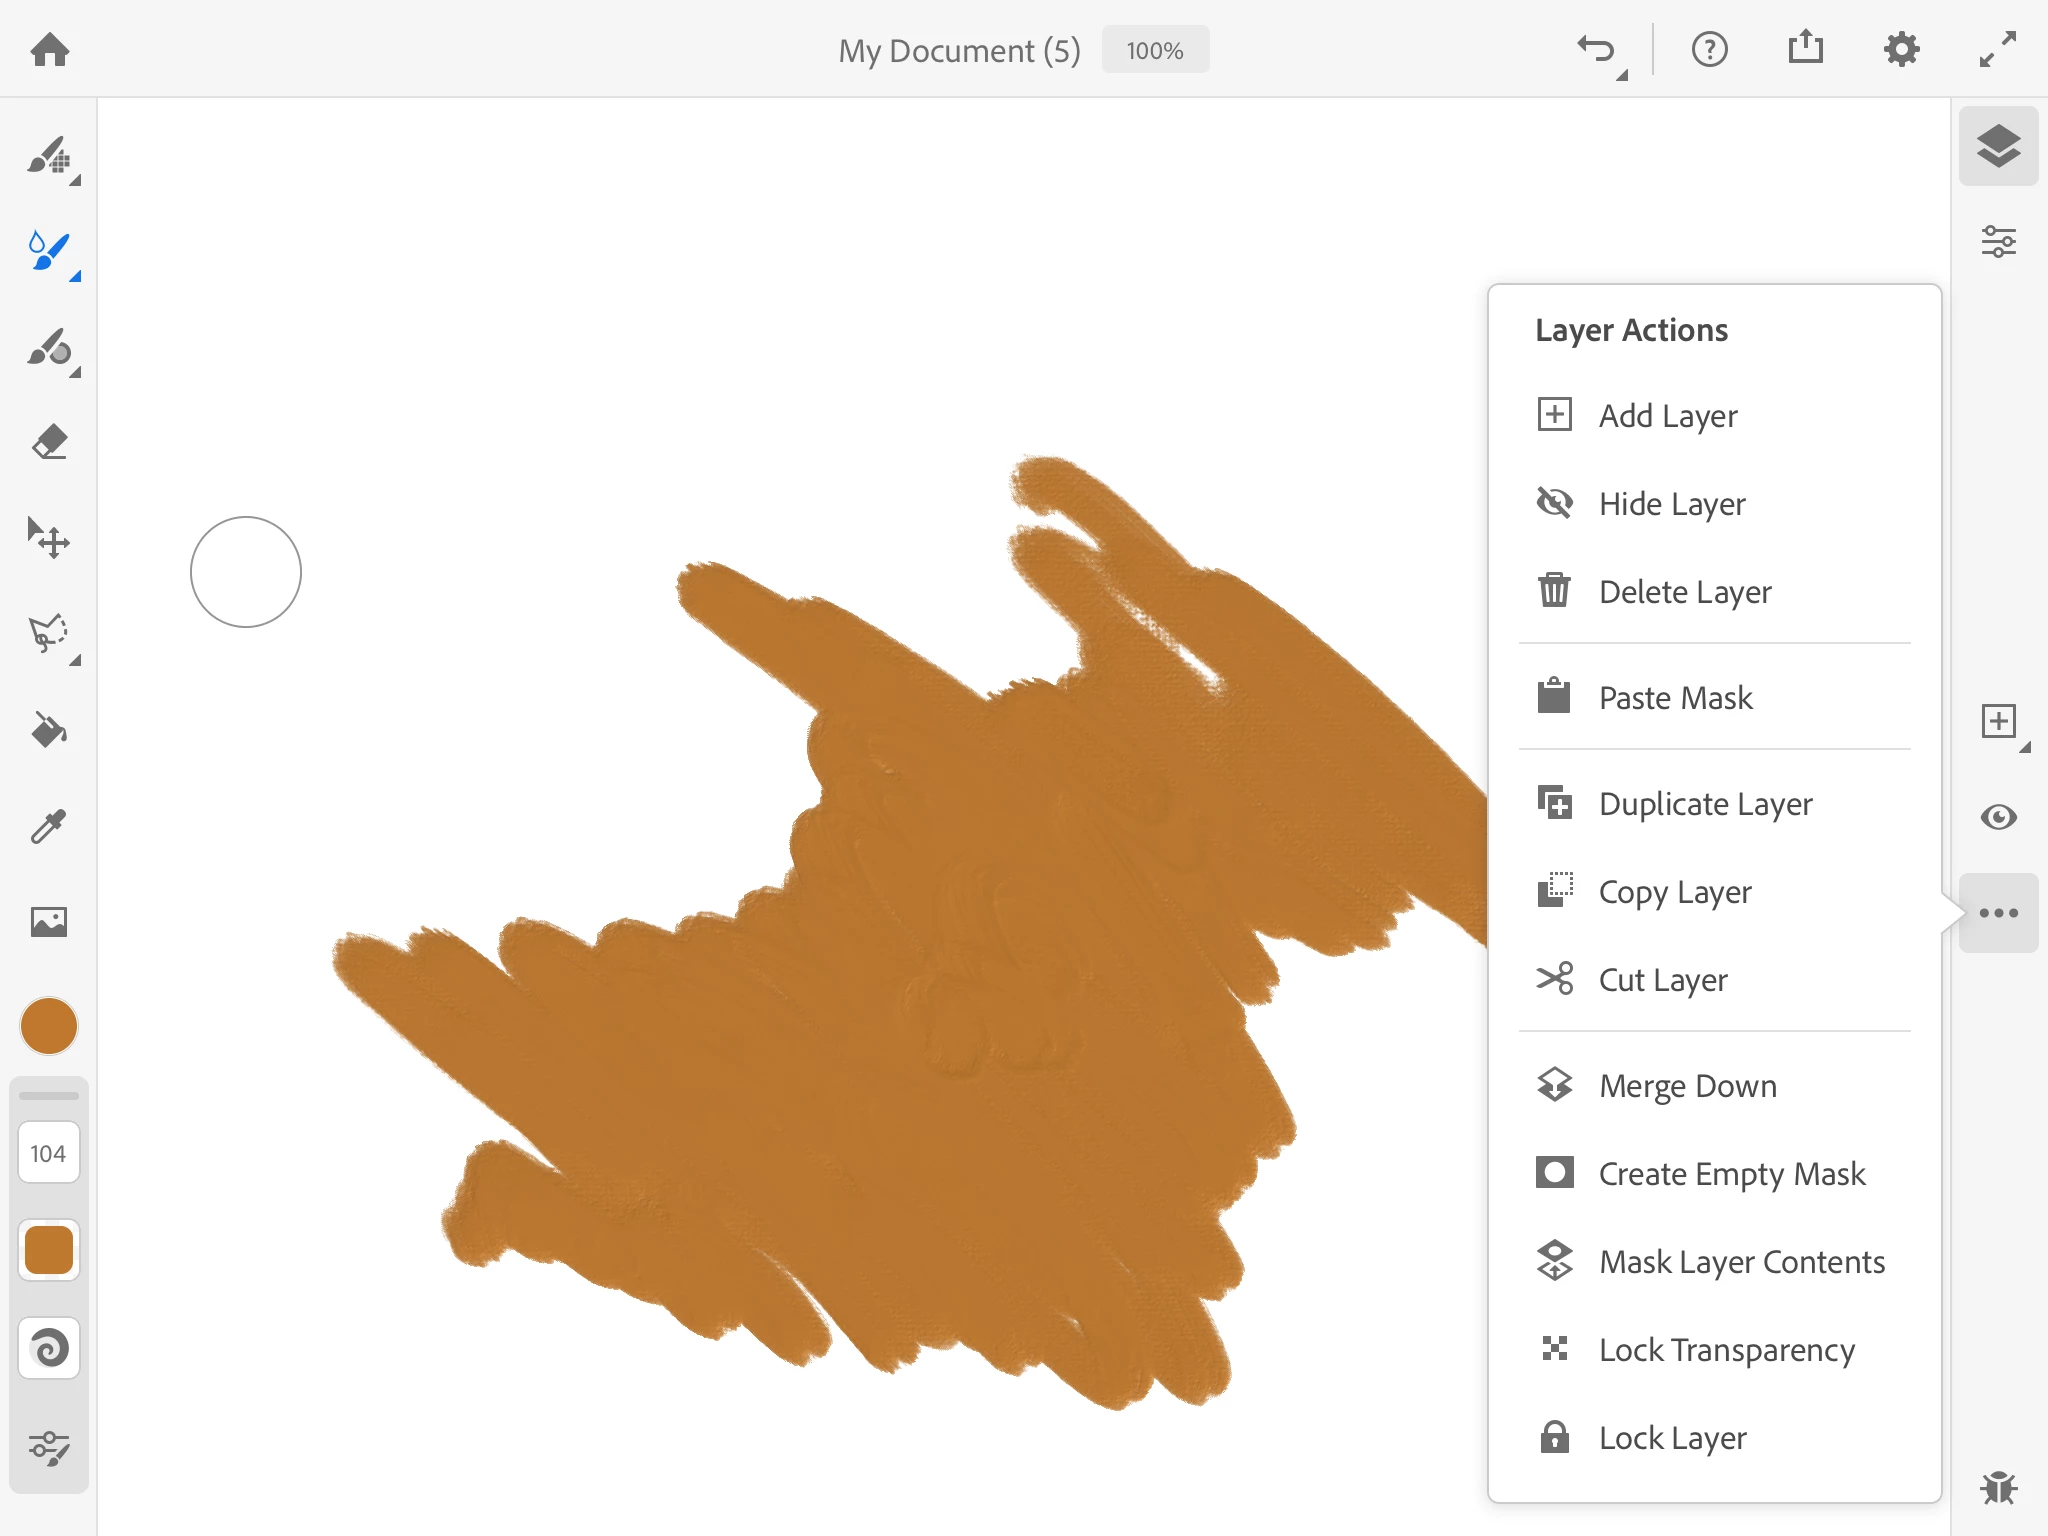Viewport: 2048px width, 1536px height.
Task: Select the Eraser tool
Action: pyautogui.click(x=49, y=443)
